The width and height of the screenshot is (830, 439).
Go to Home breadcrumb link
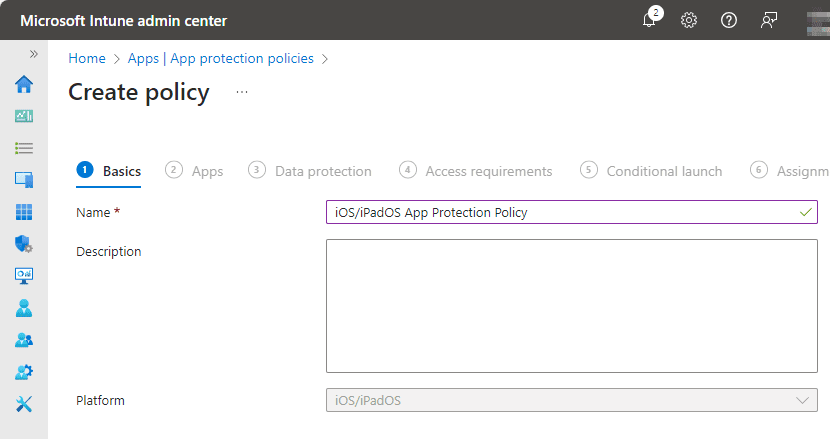pos(87,59)
